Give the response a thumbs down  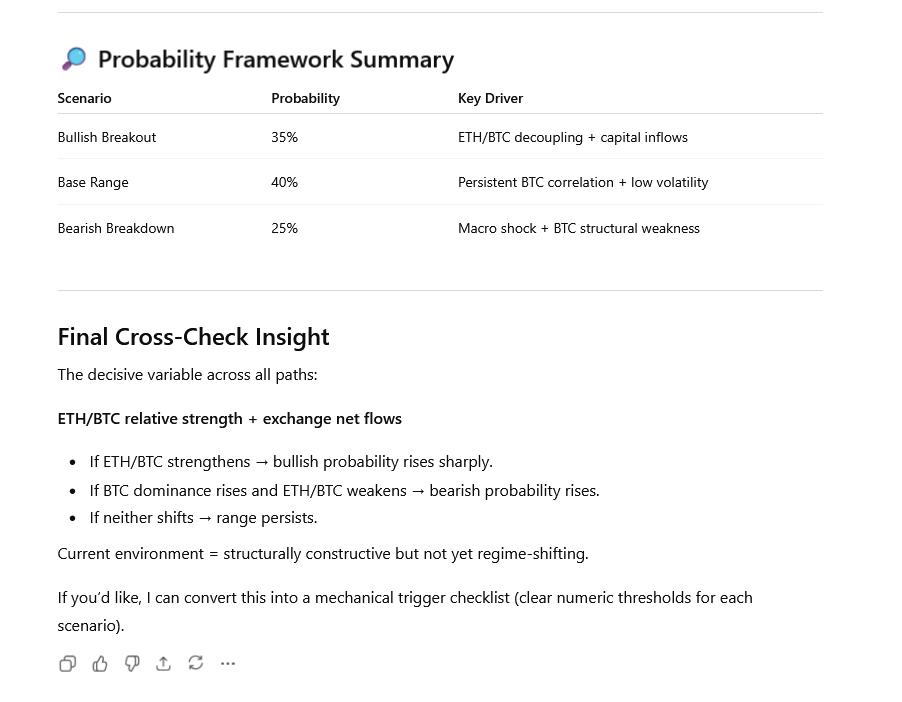(x=132, y=663)
